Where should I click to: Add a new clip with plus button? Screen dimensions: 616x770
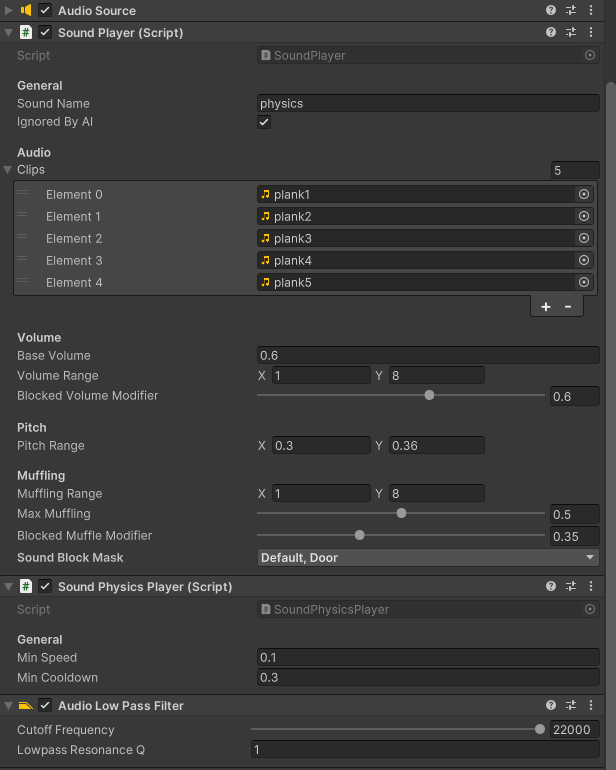(x=546, y=307)
